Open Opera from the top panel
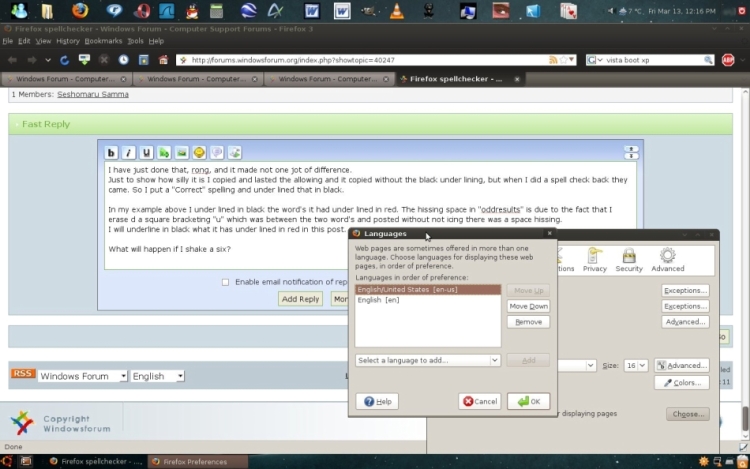 (x=142, y=11)
